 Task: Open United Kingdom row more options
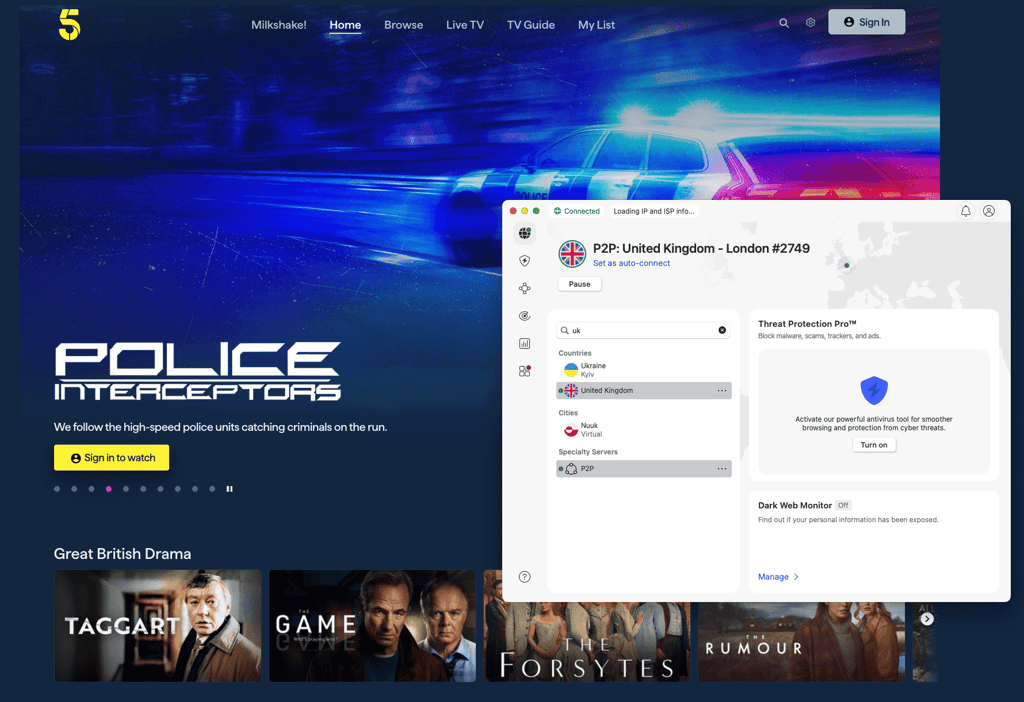(x=722, y=391)
